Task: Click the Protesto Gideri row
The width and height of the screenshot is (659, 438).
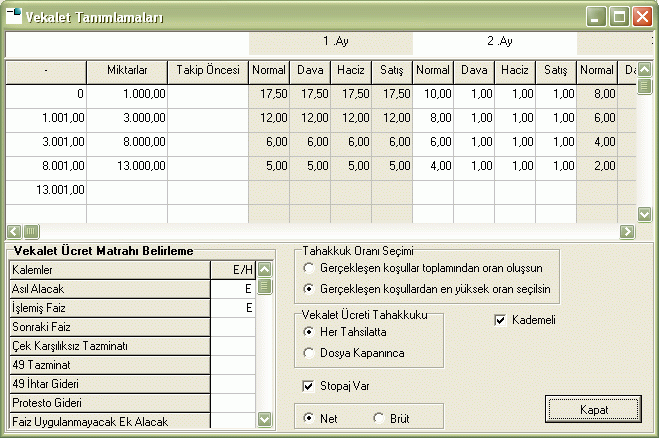Action: tap(110, 403)
